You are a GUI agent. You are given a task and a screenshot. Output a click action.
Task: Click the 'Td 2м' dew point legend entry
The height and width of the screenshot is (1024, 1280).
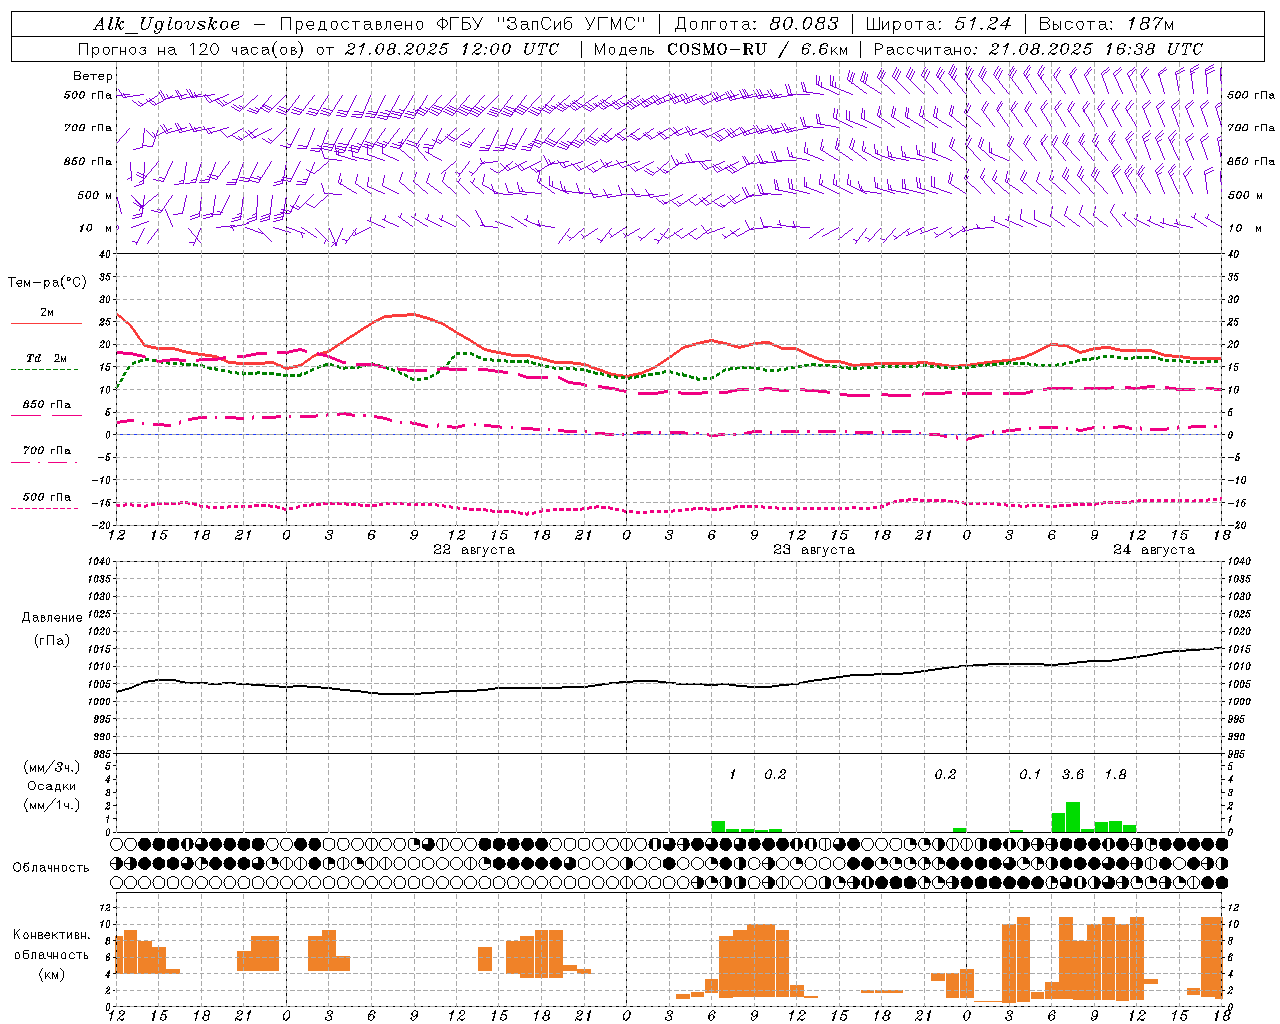click(47, 358)
